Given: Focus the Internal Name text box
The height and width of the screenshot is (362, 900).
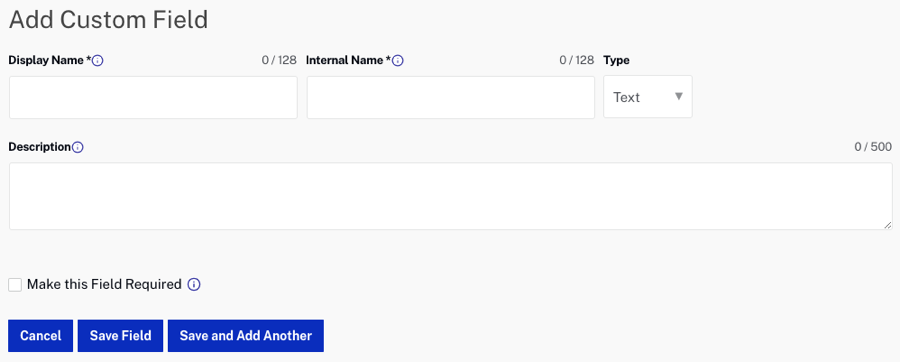Looking at the screenshot, I should coord(451,98).
